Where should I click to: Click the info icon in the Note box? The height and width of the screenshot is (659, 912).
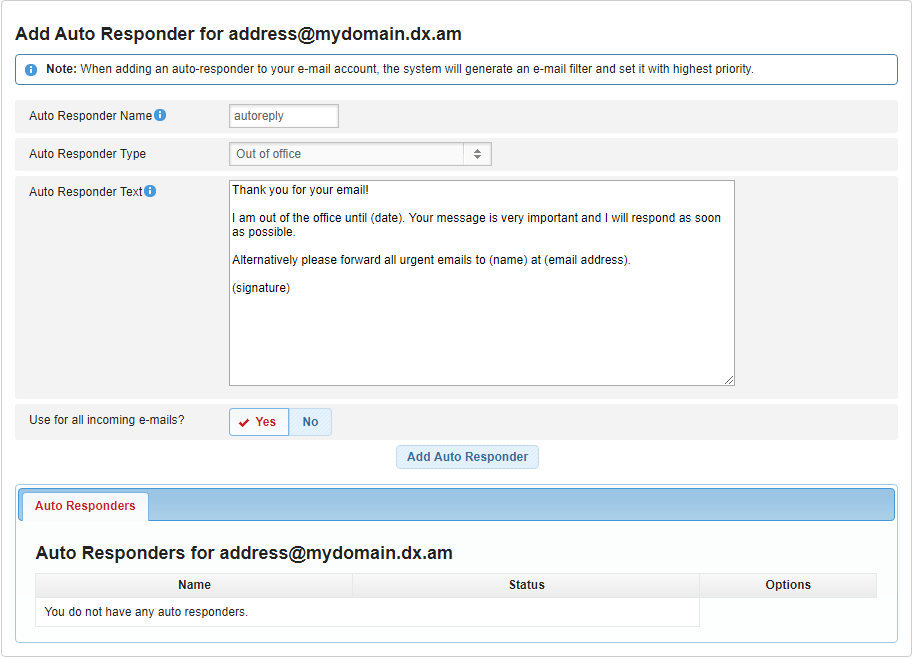[31, 70]
